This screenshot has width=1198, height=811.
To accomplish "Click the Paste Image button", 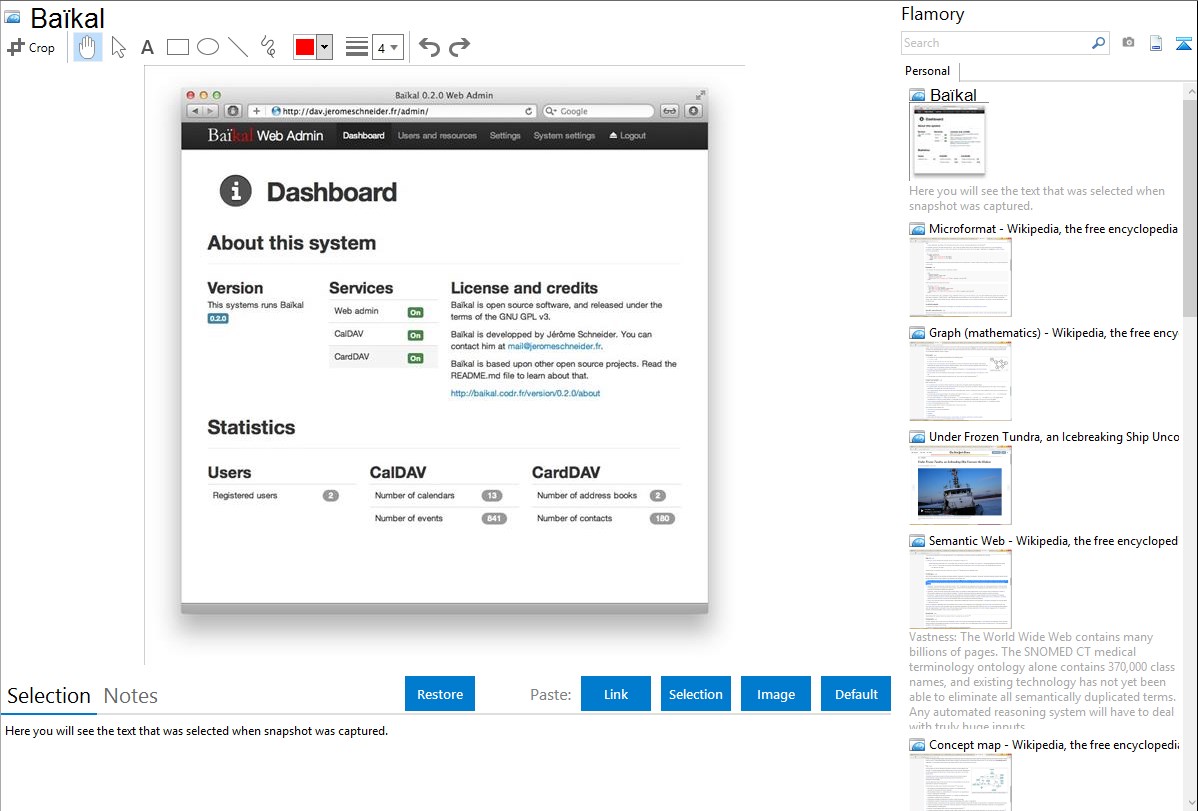I will (775, 694).
